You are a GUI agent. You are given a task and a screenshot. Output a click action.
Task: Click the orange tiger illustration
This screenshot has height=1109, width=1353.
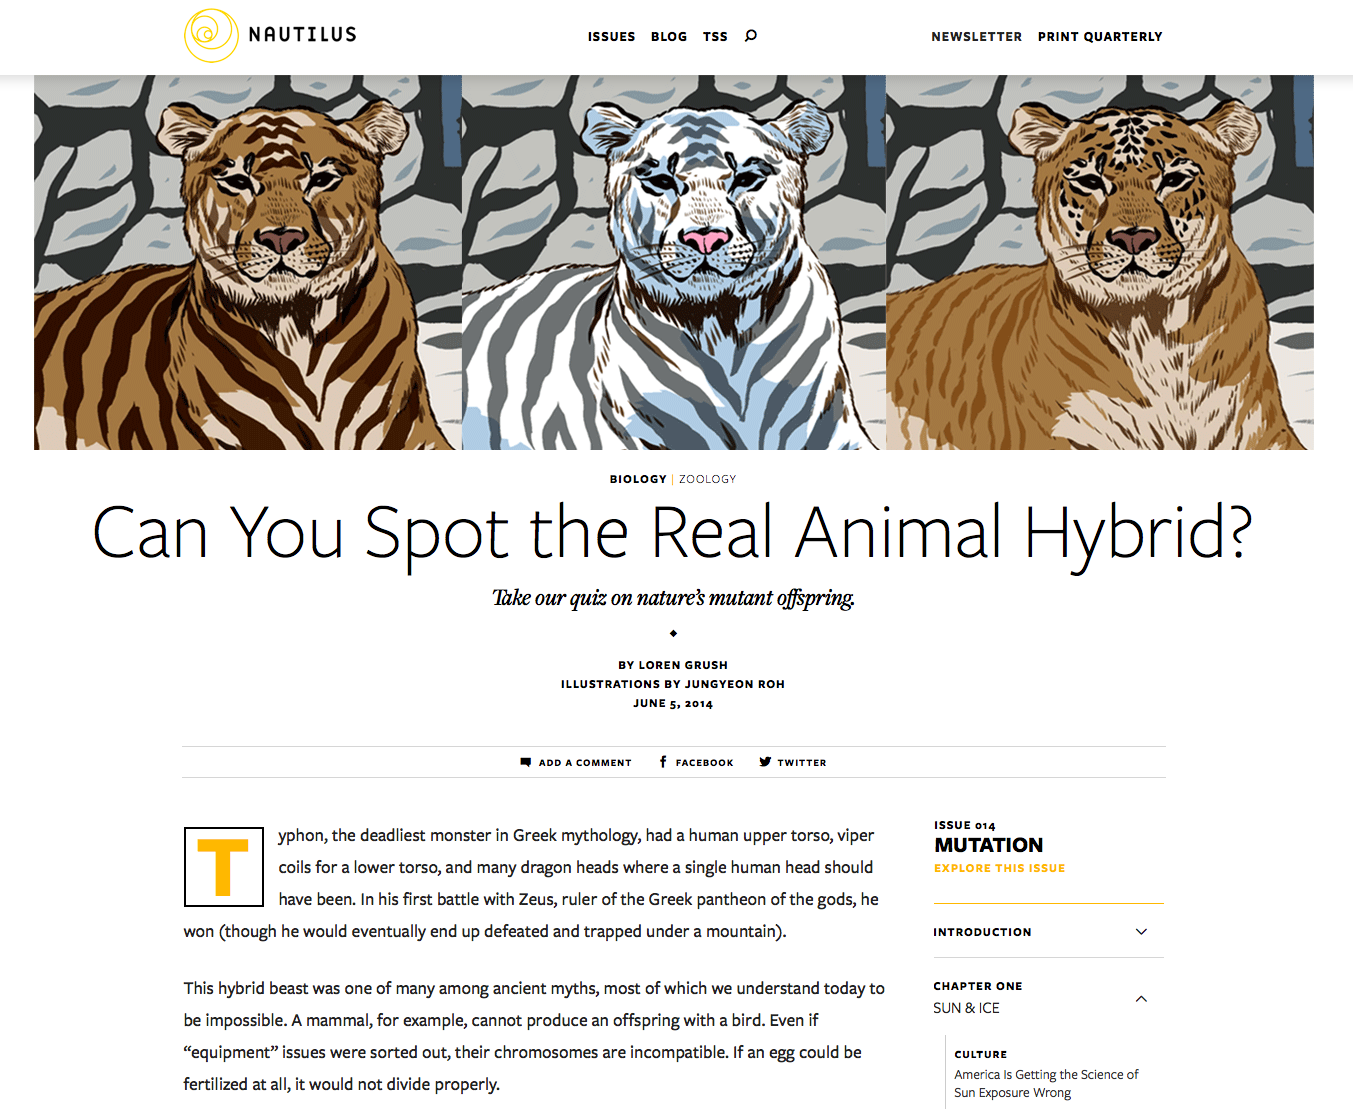[248, 262]
